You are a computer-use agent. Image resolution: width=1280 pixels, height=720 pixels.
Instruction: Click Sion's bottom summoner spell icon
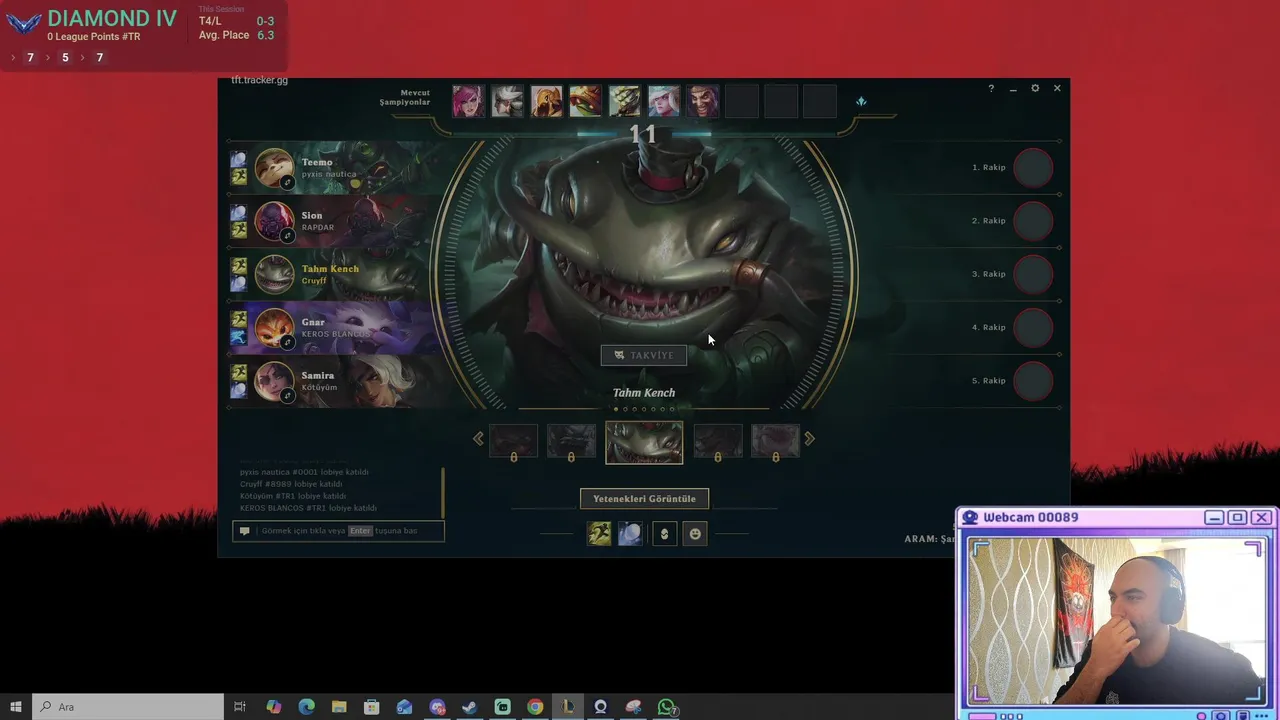click(x=239, y=230)
